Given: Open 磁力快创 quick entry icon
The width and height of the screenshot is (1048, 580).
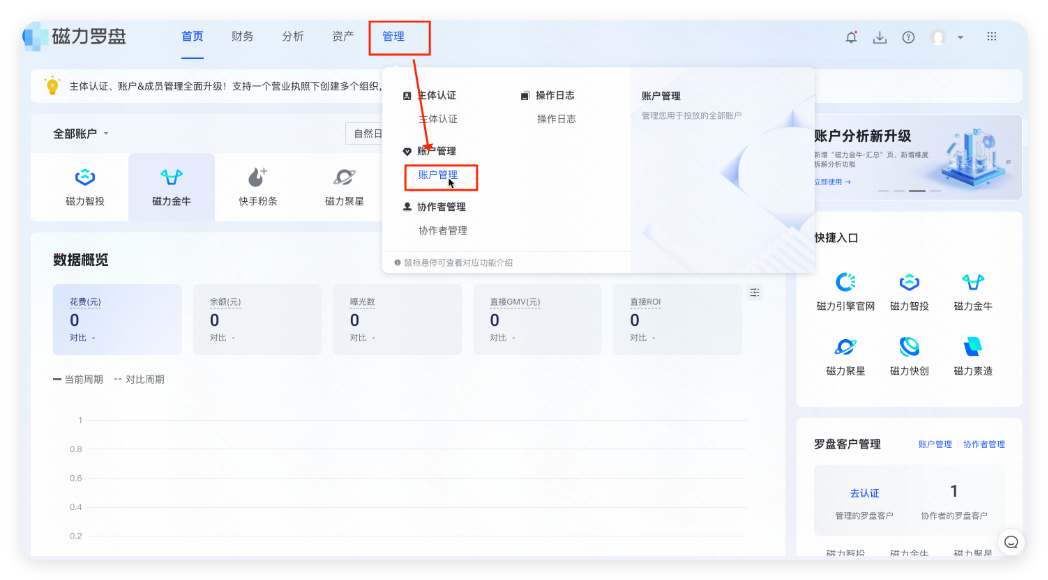Looking at the screenshot, I should (909, 347).
